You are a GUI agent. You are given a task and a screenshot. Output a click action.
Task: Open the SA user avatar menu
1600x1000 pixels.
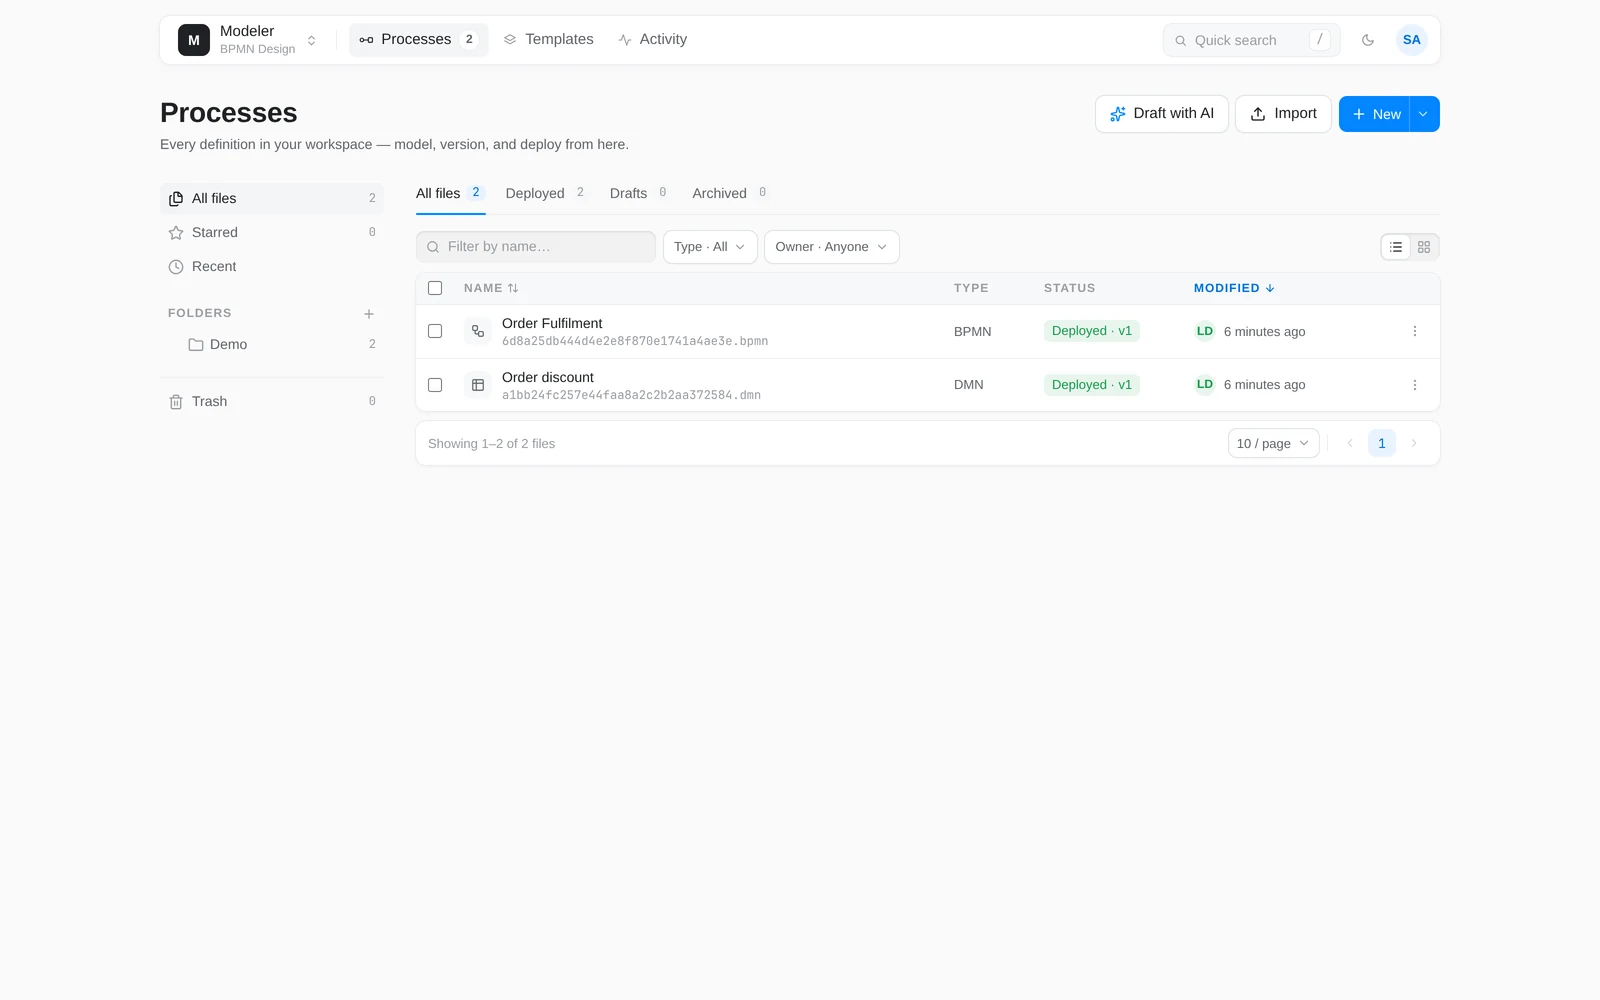[1412, 40]
